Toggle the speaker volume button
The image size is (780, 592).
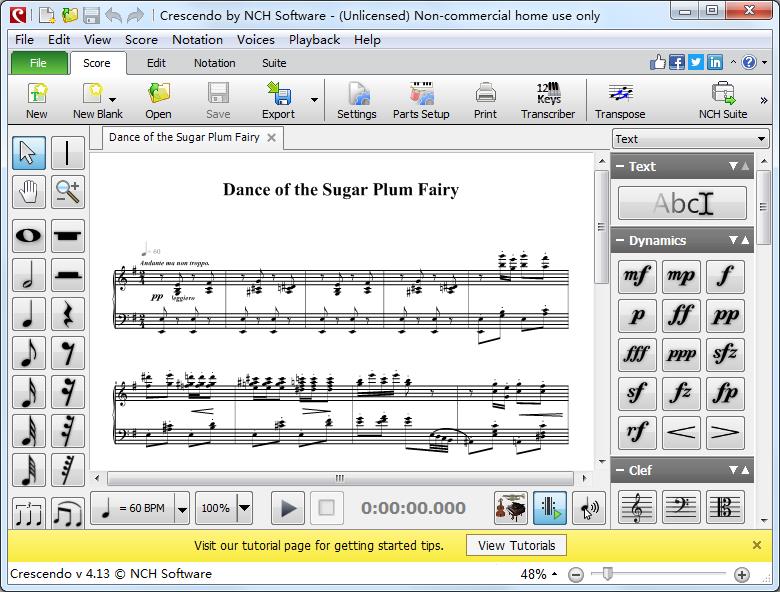(x=589, y=508)
